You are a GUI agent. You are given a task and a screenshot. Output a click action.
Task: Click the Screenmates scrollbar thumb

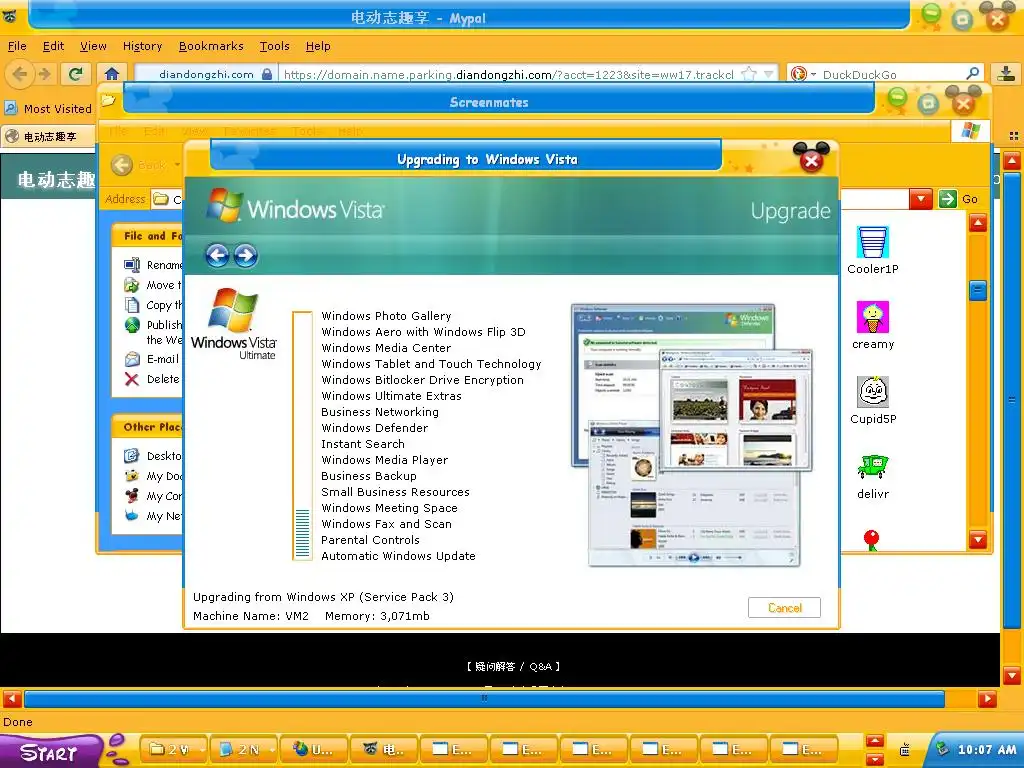pos(978,290)
